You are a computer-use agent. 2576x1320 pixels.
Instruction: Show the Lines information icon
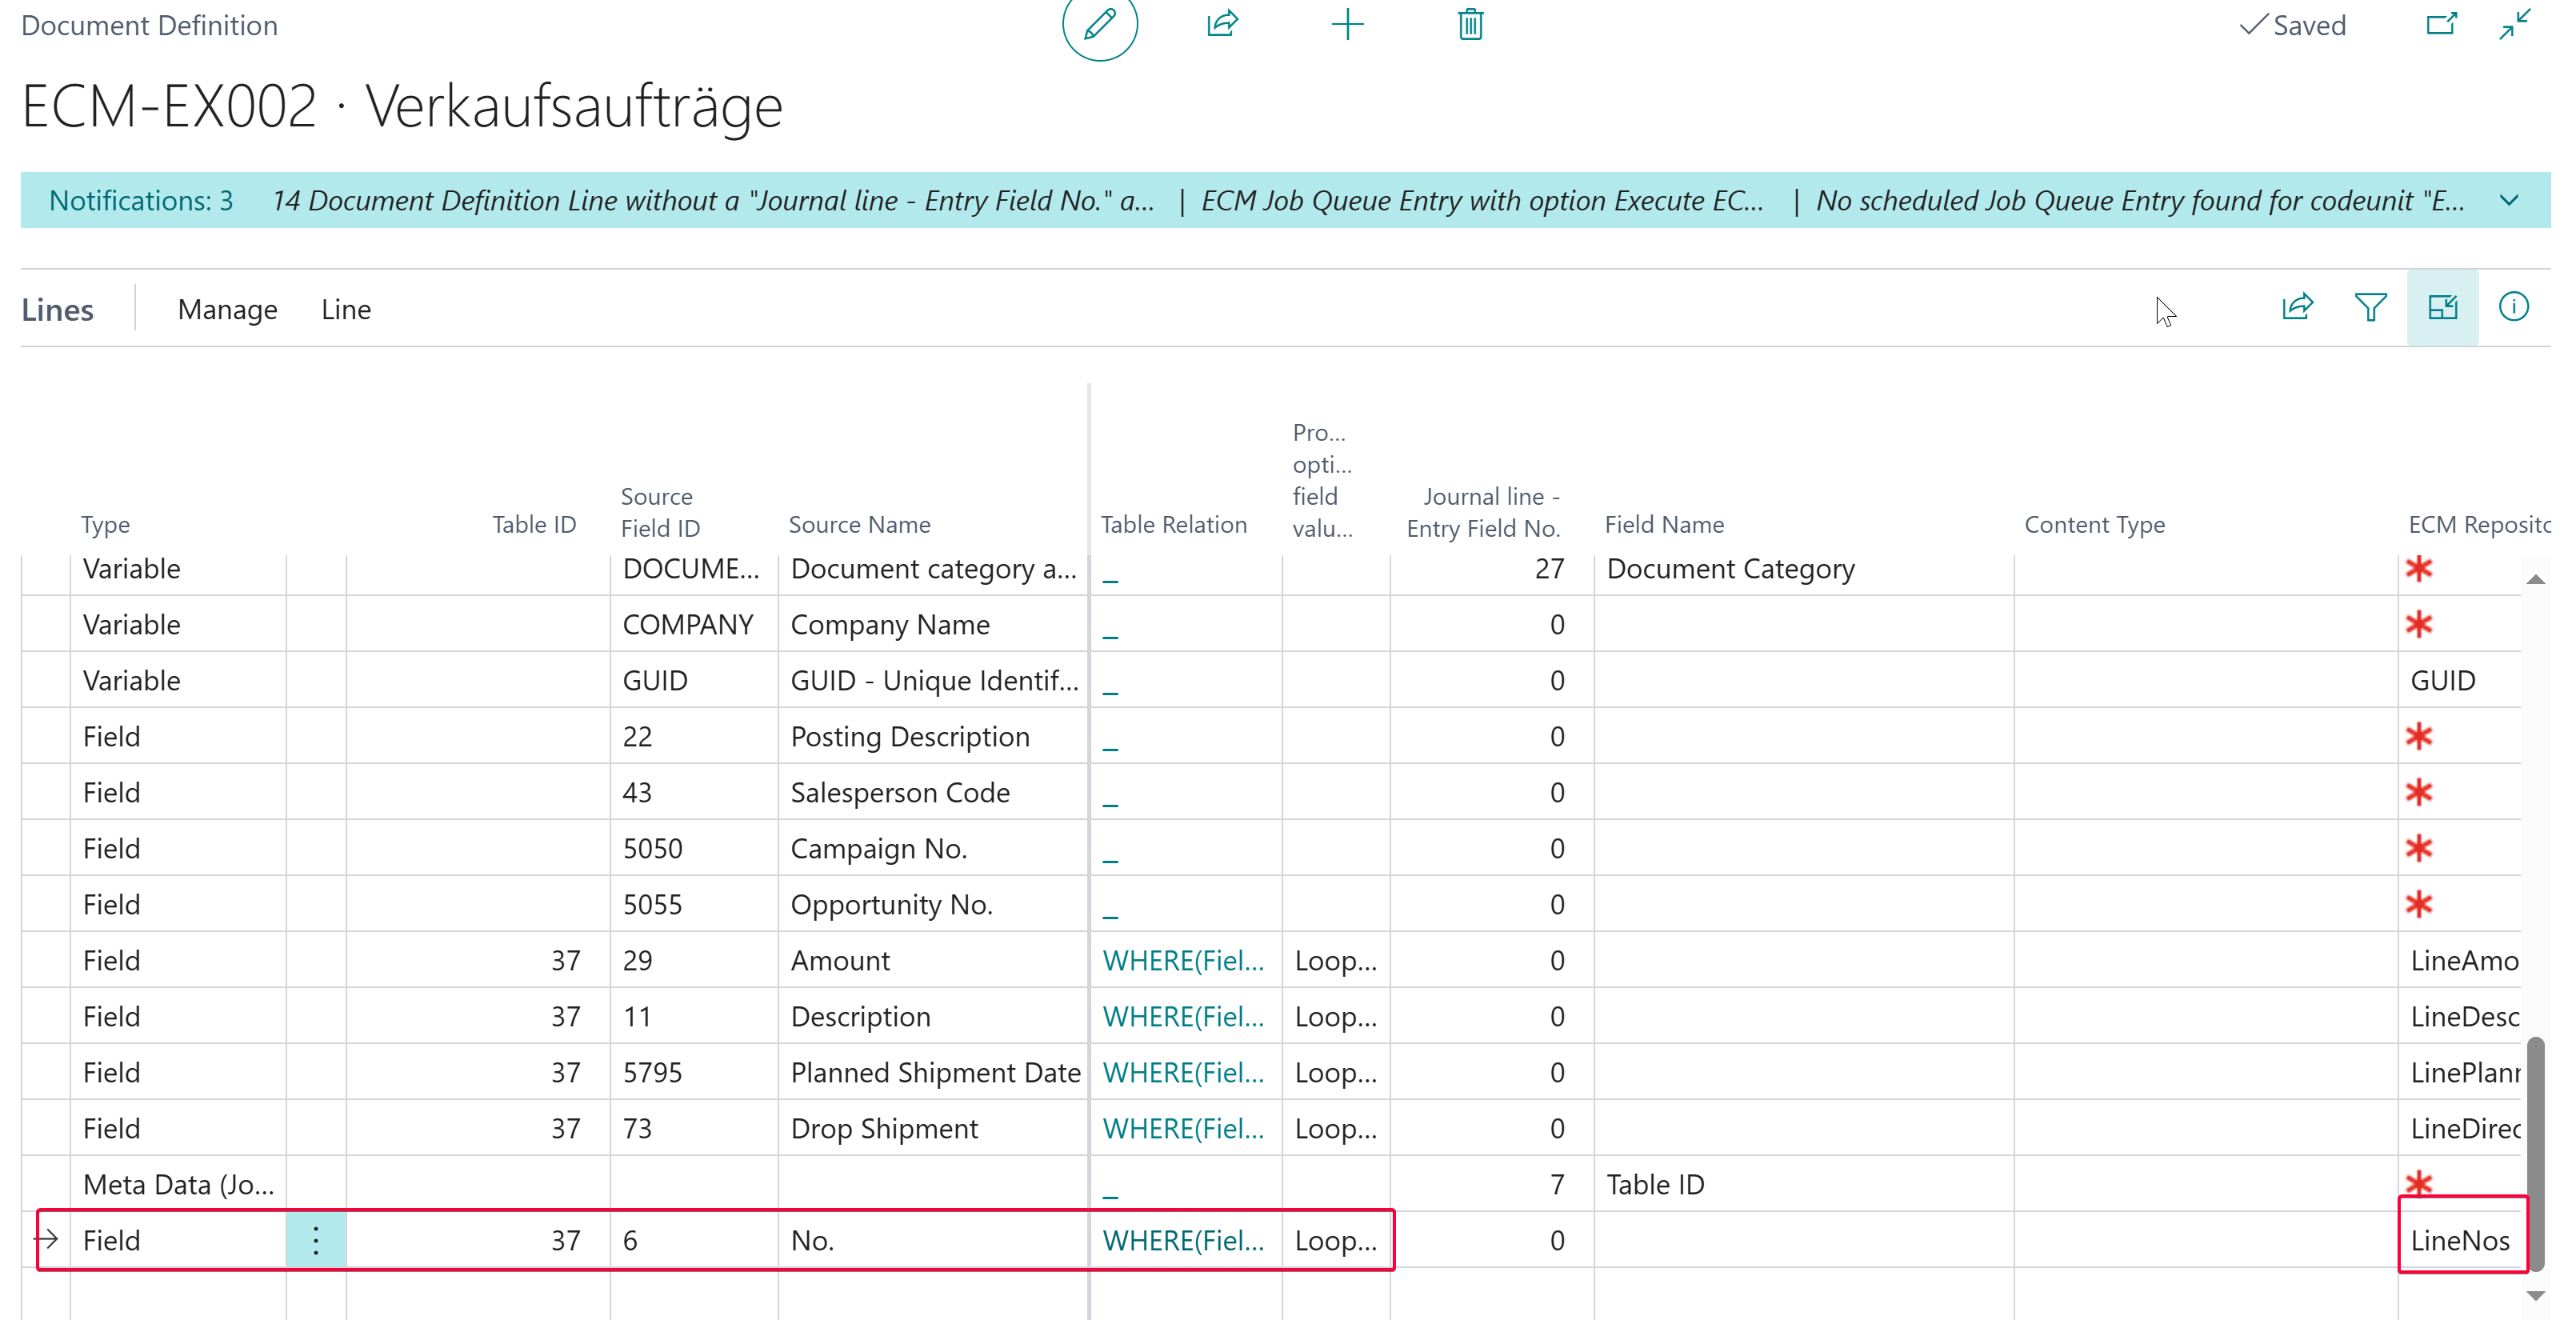2513,307
